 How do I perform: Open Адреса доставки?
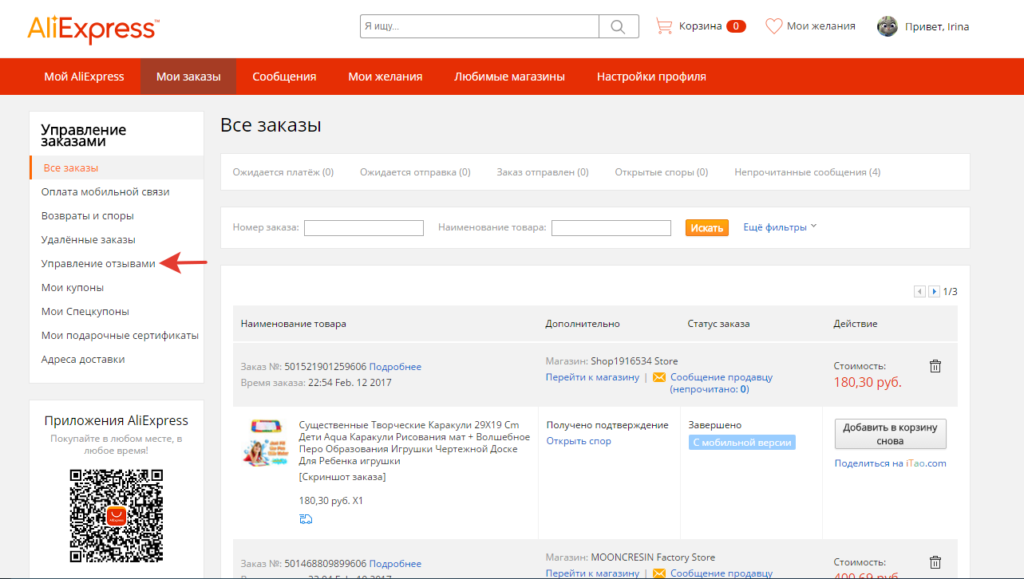(x=83, y=359)
